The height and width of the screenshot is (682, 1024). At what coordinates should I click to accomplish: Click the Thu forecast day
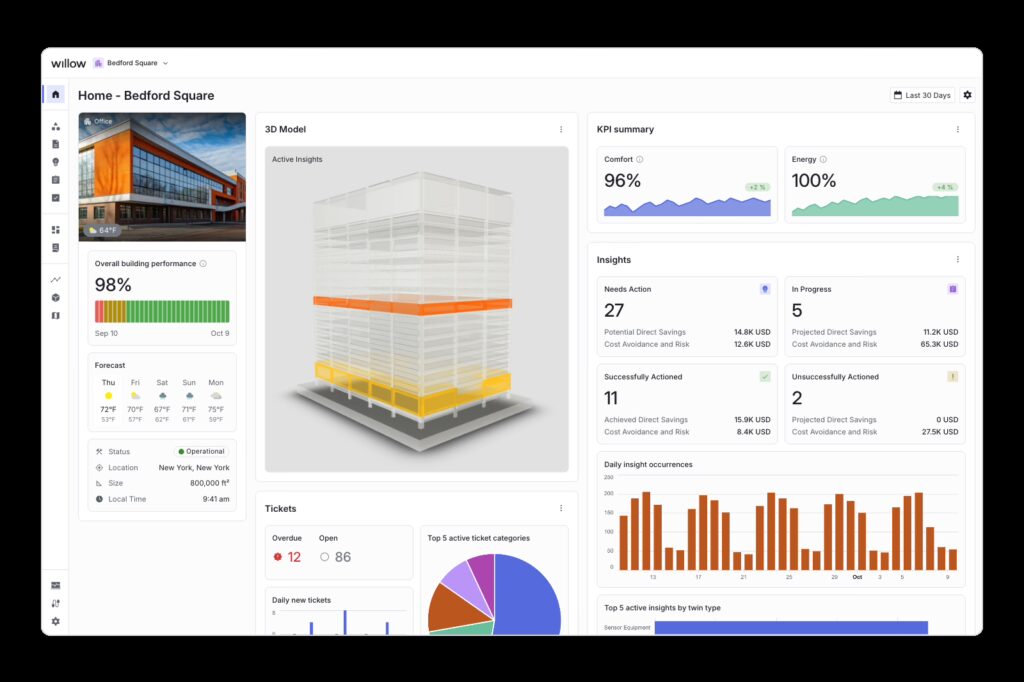pos(108,400)
